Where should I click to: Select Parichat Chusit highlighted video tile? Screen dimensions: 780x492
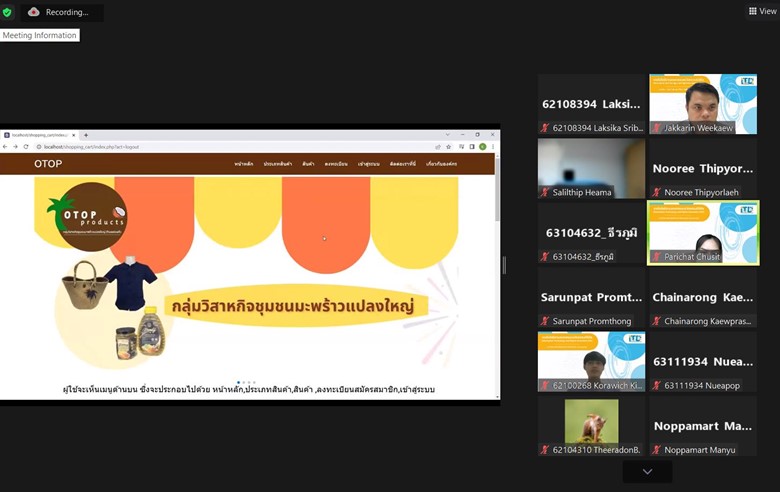pos(703,233)
